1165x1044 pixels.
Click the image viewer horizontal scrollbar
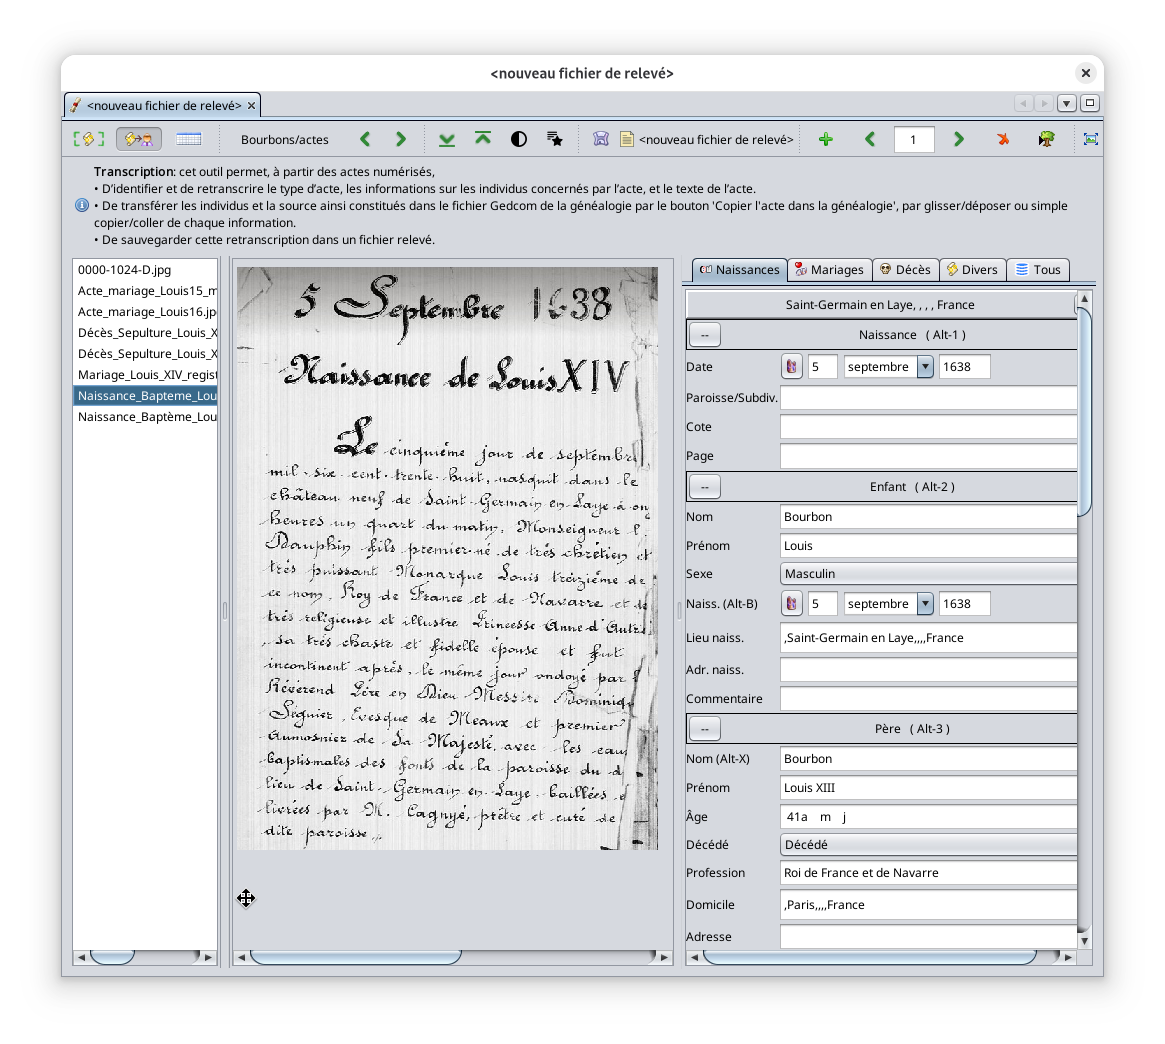453,957
